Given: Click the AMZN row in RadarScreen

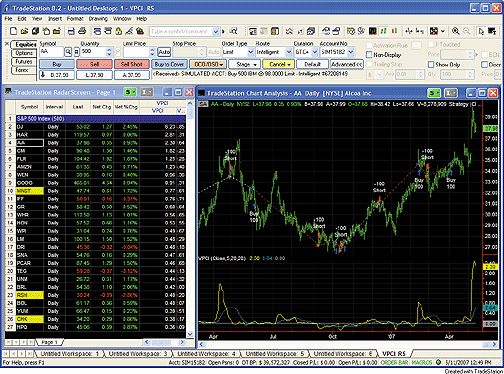Looking at the screenshot, I should click(95, 167).
